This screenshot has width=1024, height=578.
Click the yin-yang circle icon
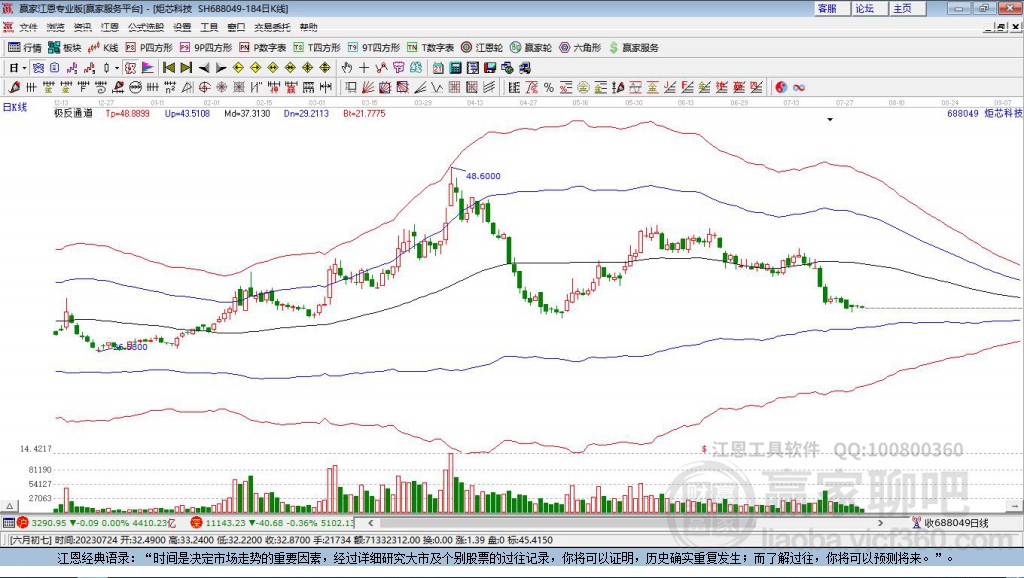[781, 88]
